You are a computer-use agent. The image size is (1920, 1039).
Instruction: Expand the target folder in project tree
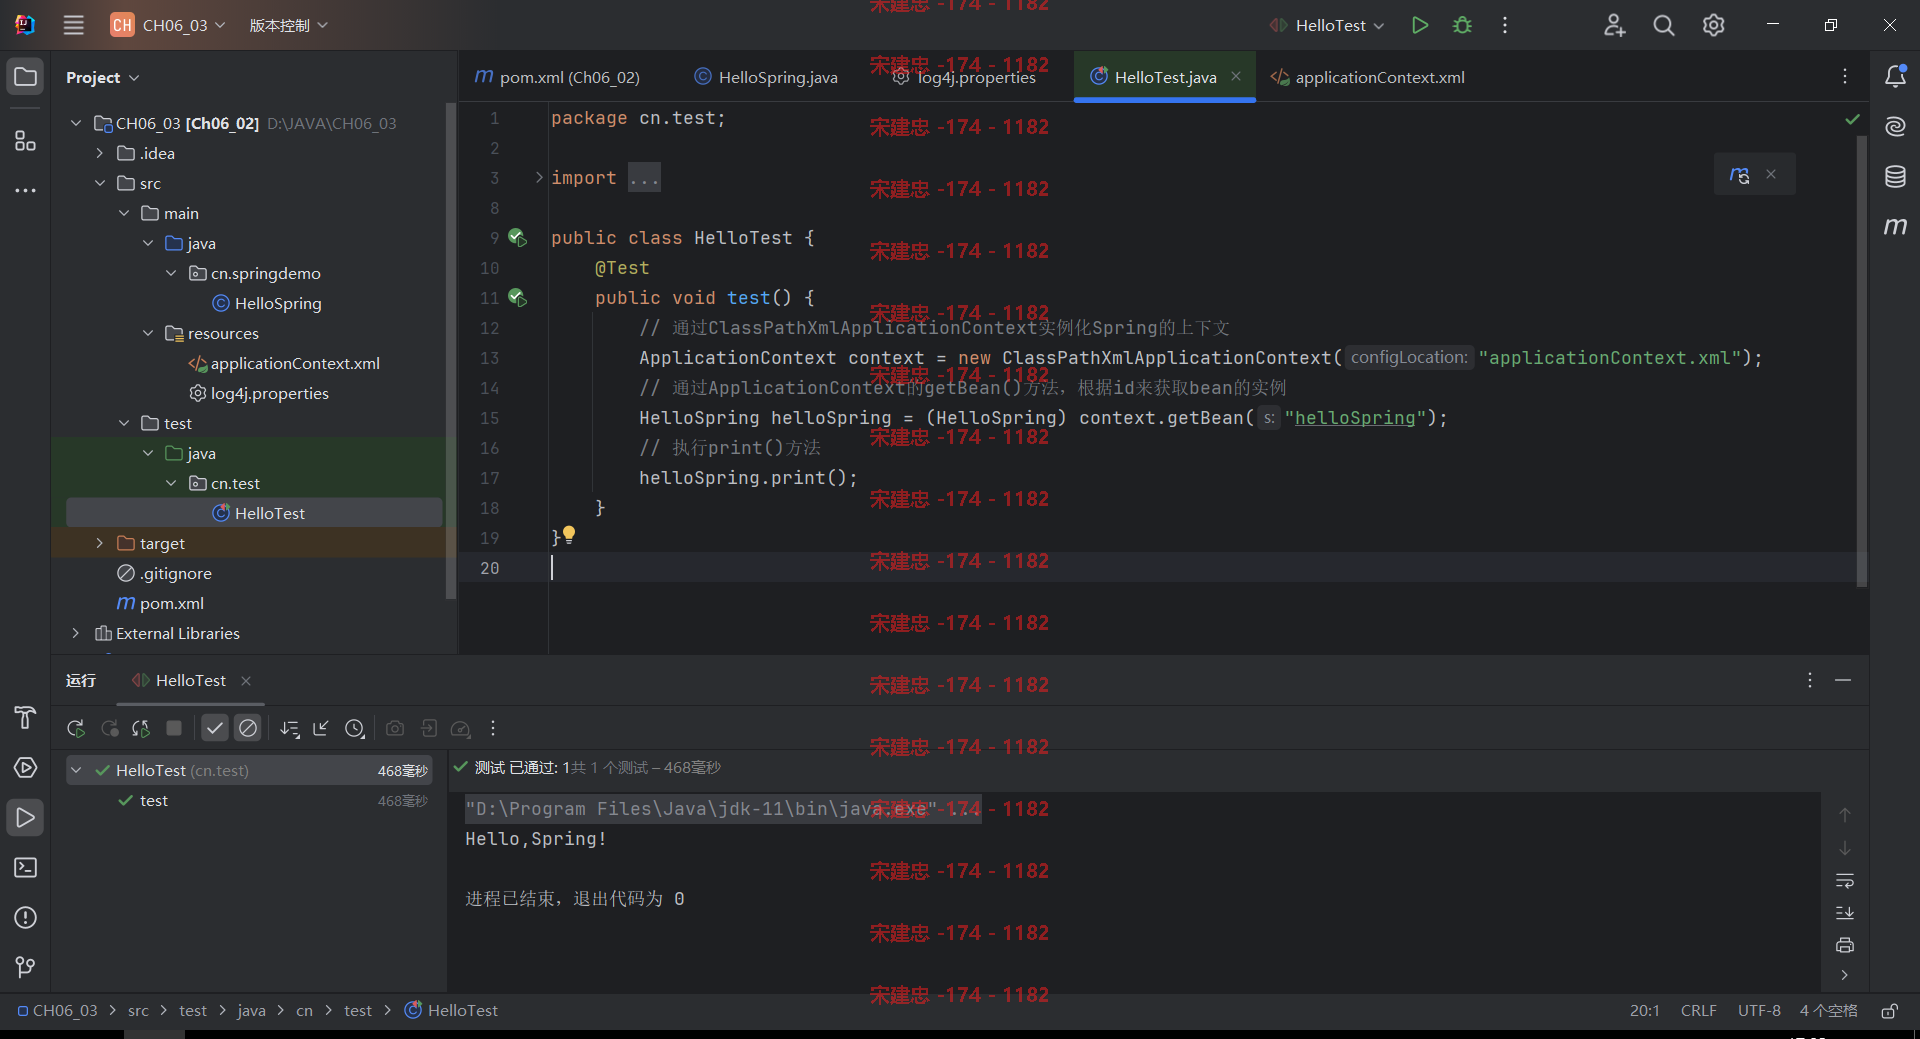[x=99, y=543]
